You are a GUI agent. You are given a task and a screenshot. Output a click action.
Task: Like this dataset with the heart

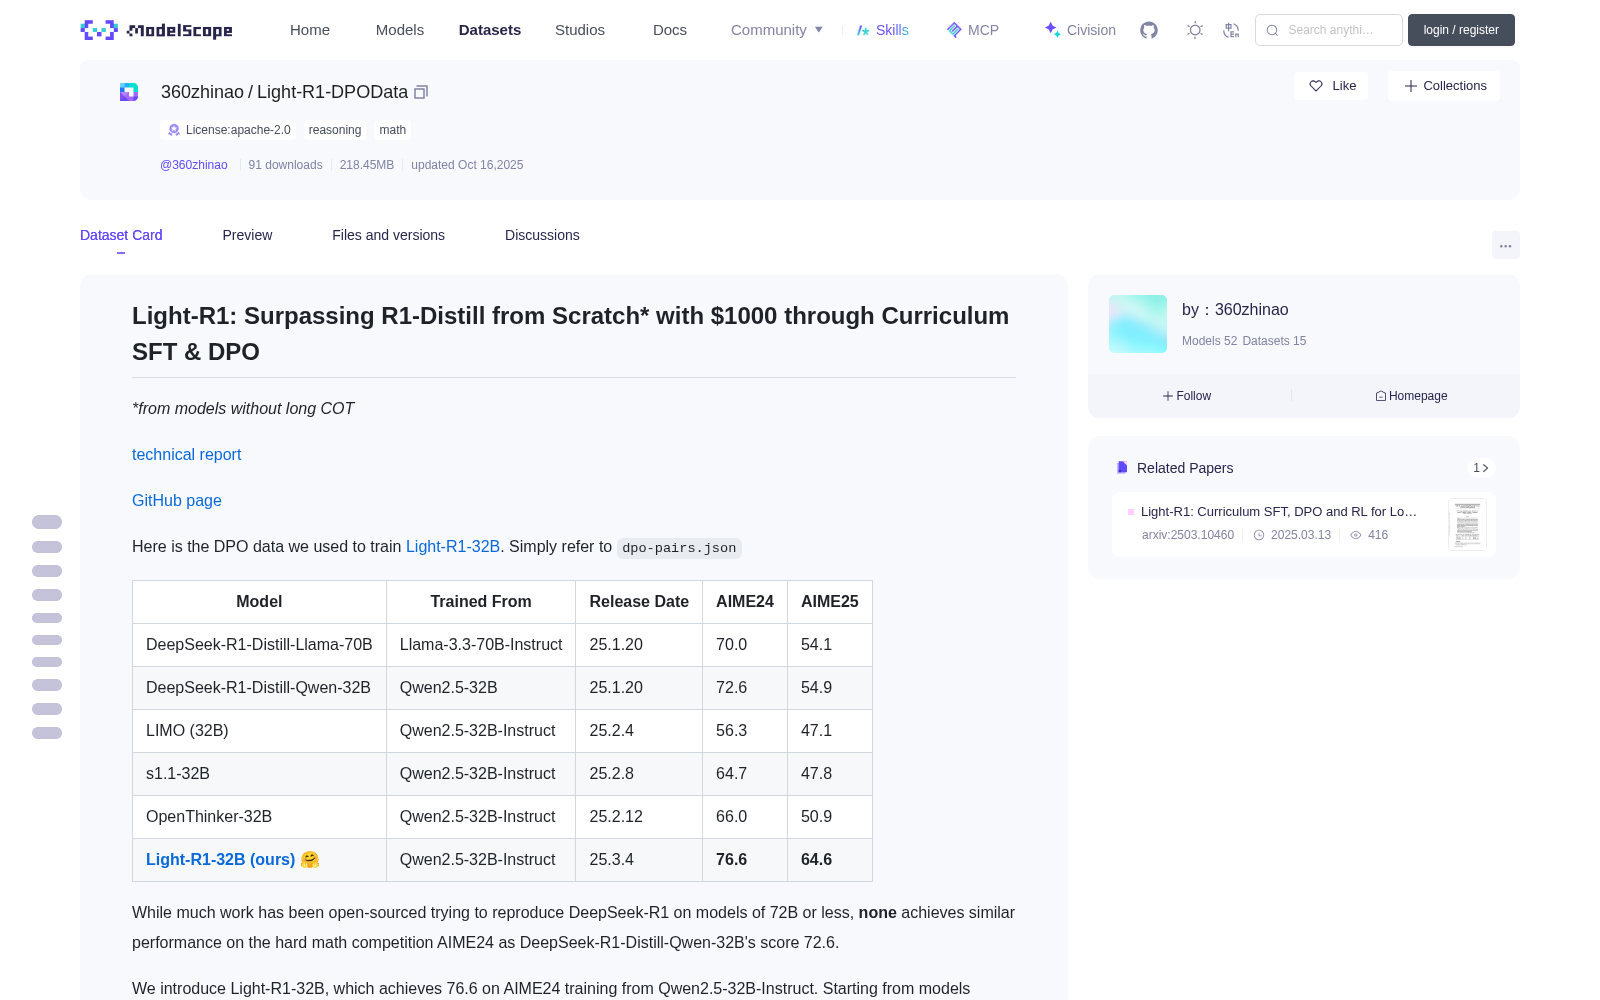1331,86
